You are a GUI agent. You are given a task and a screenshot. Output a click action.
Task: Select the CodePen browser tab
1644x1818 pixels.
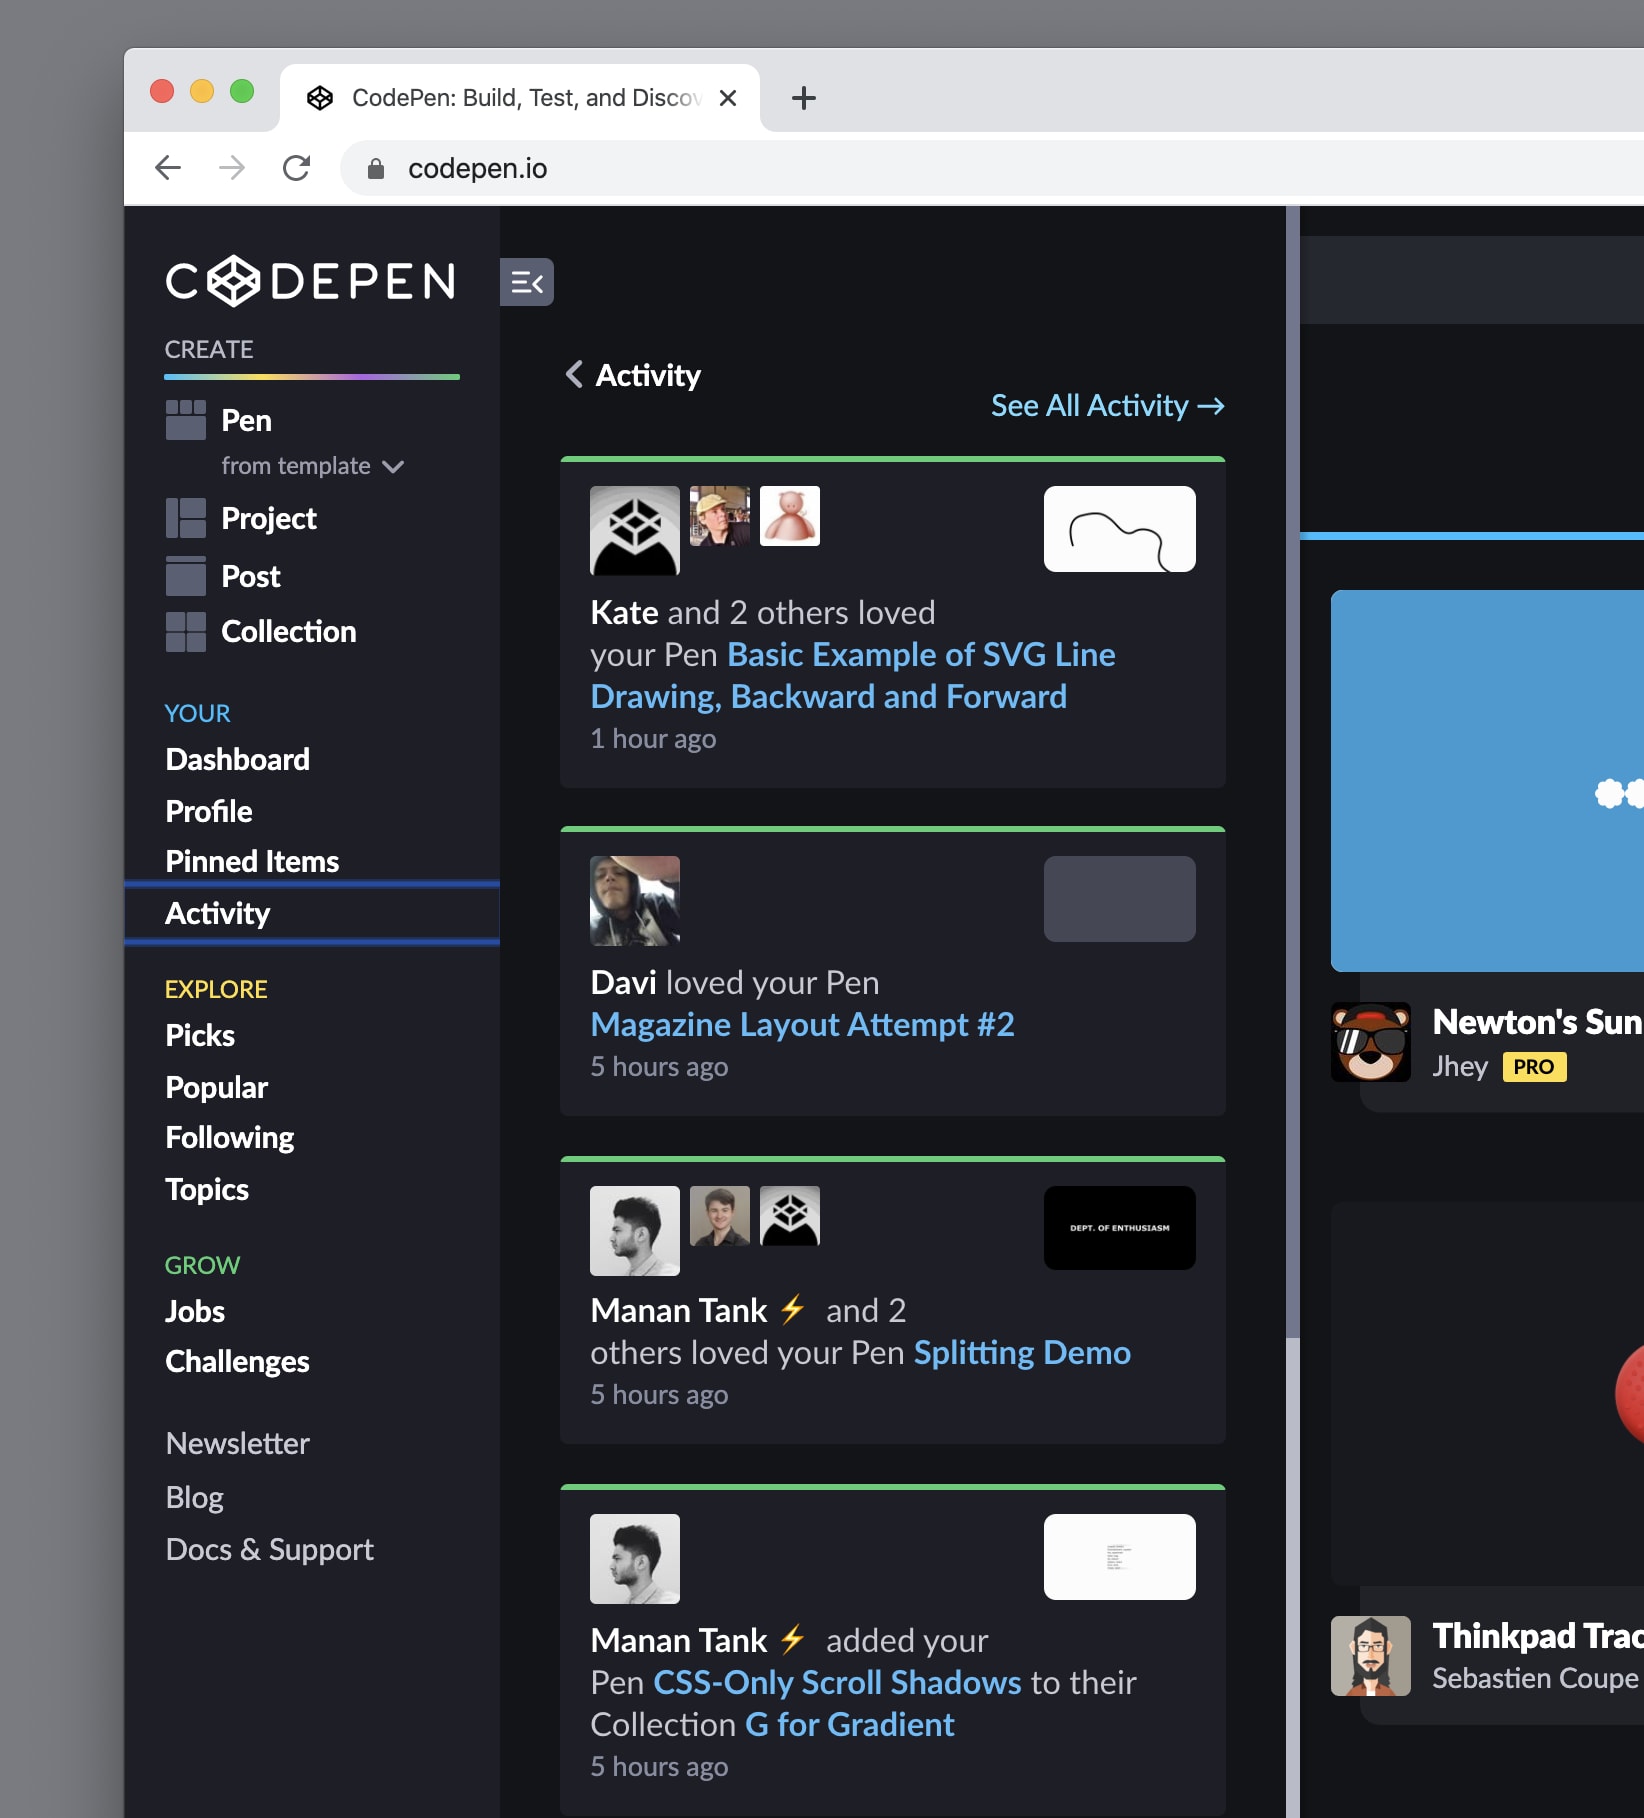pos(520,98)
